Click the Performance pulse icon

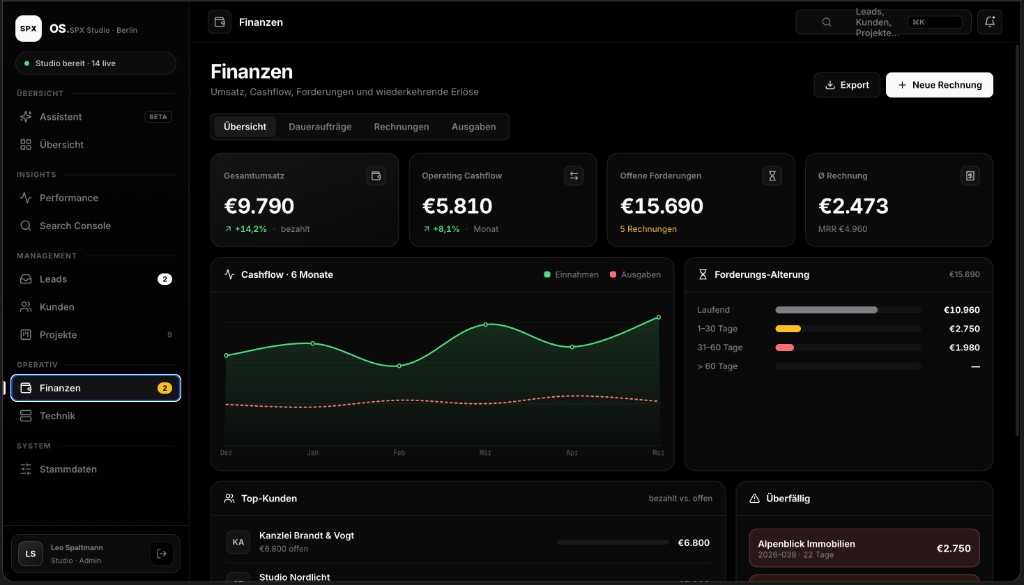[x=25, y=198]
